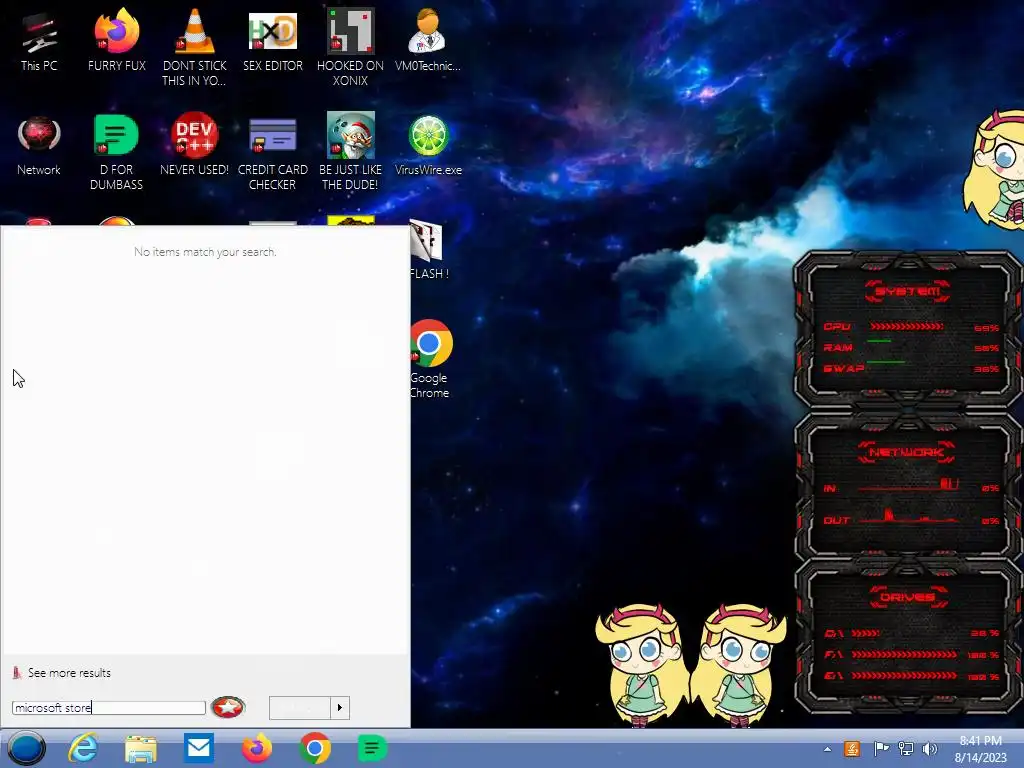The height and width of the screenshot is (768, 1024).
Task: Open the VLC cone desktop icon
Action: pyautogui.click(x=195, y=47)
